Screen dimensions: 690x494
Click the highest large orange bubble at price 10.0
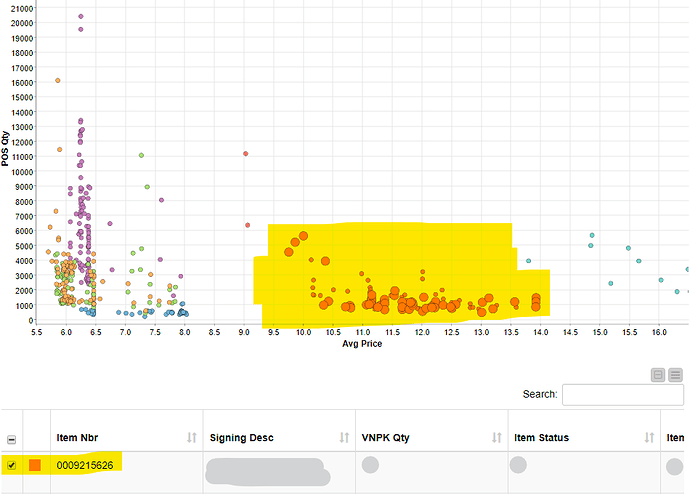pyautogui.click(x=304, y=235)
